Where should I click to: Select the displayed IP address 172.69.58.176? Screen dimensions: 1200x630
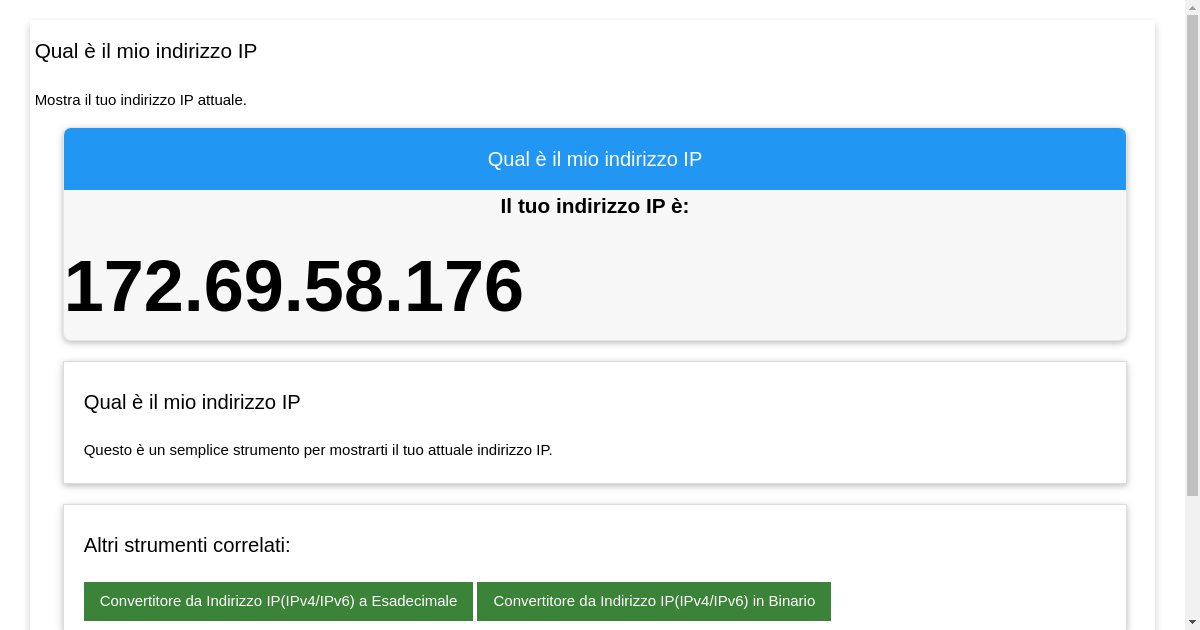pos(294,287)
